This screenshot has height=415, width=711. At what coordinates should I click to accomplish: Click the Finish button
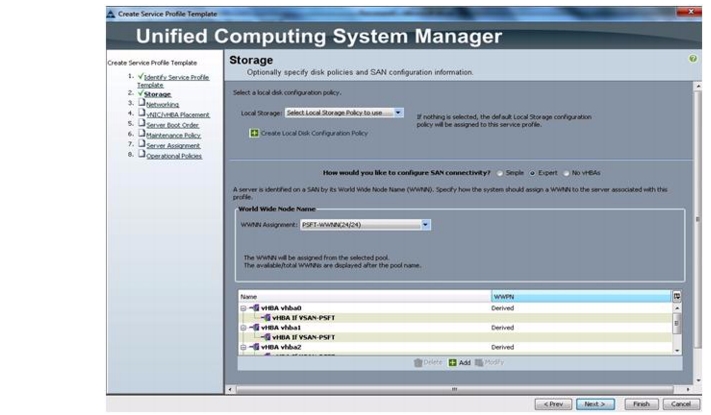click(x=641, y=404)
